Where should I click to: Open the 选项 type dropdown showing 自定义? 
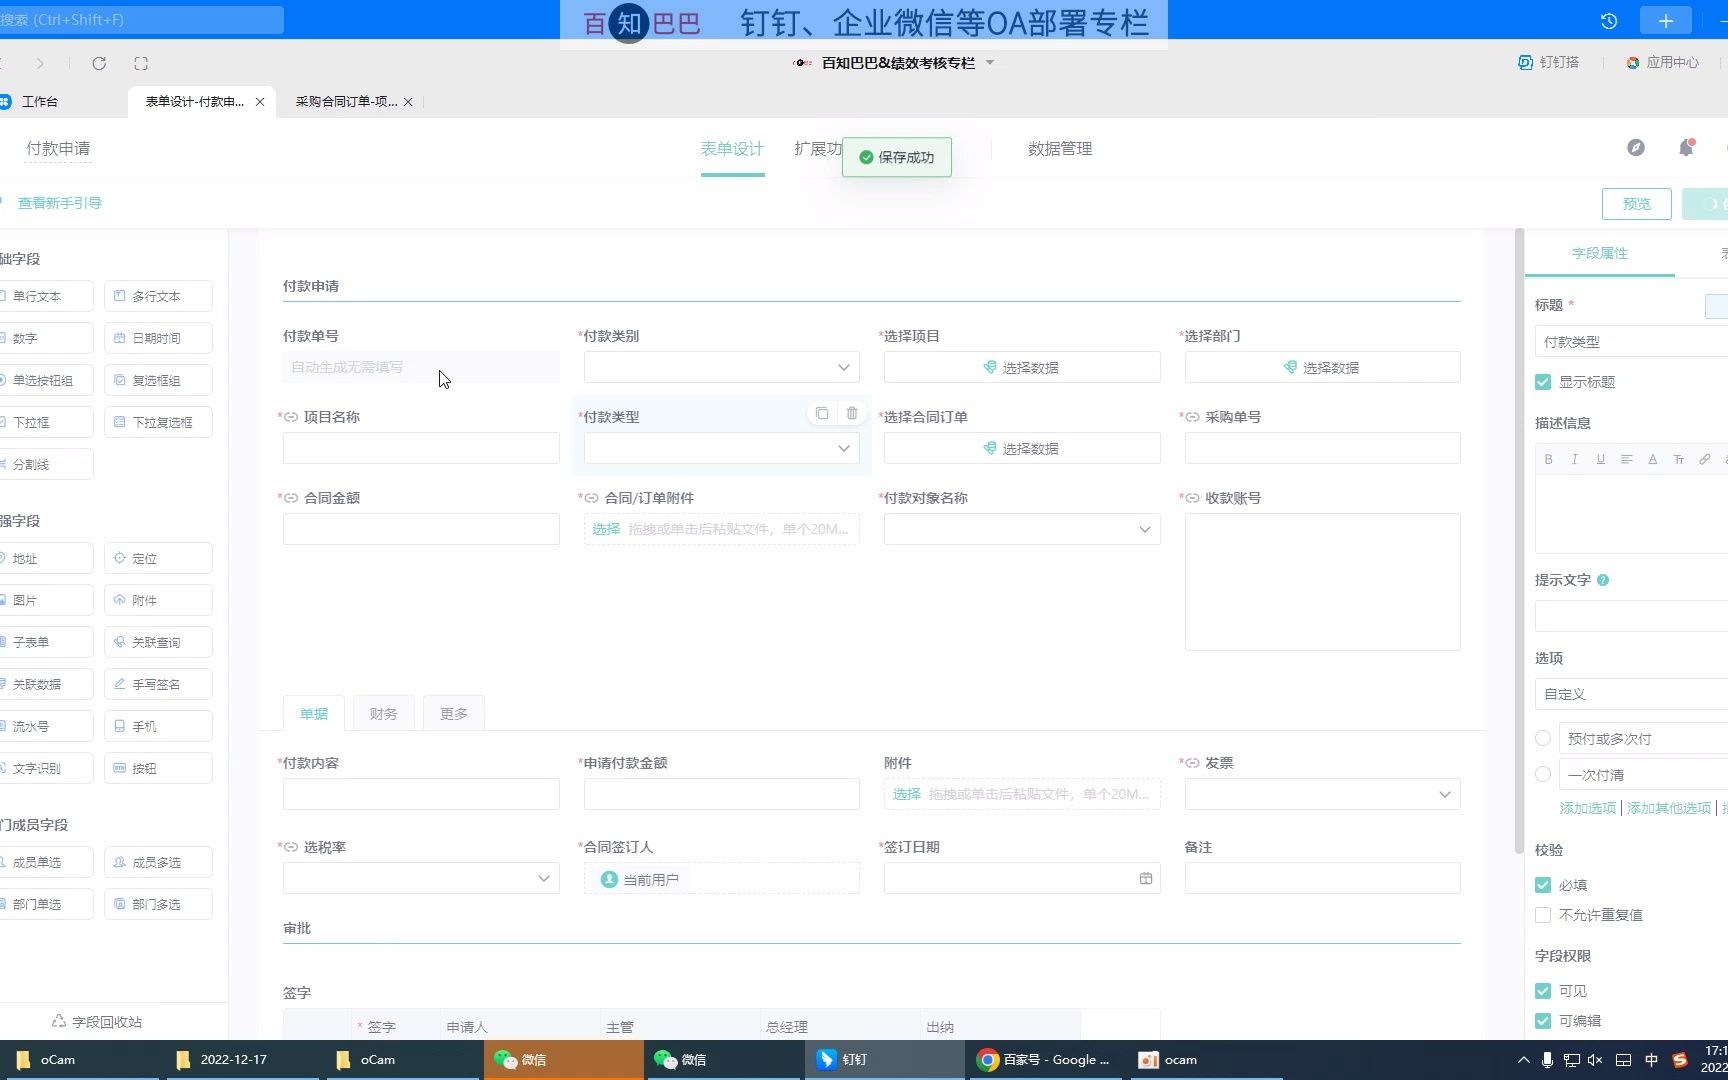point(1631,694)
